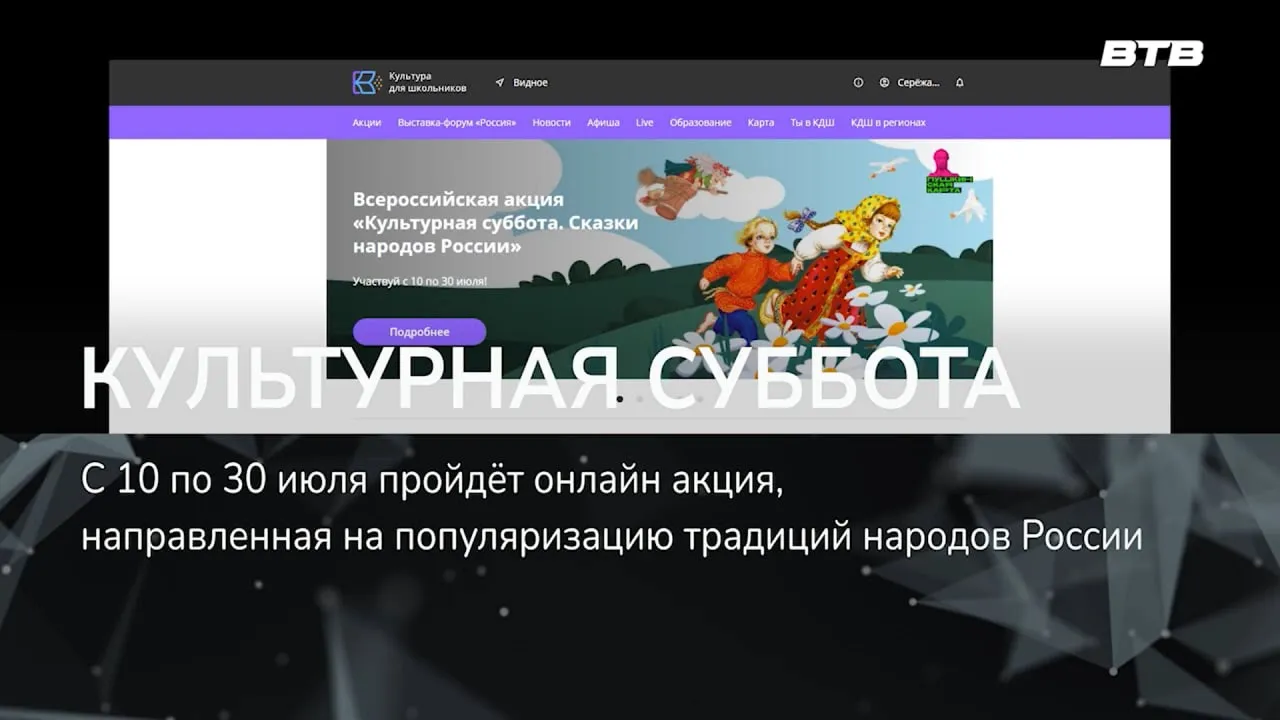Open Образование section

pyautogui.click(x=701, y=122)
